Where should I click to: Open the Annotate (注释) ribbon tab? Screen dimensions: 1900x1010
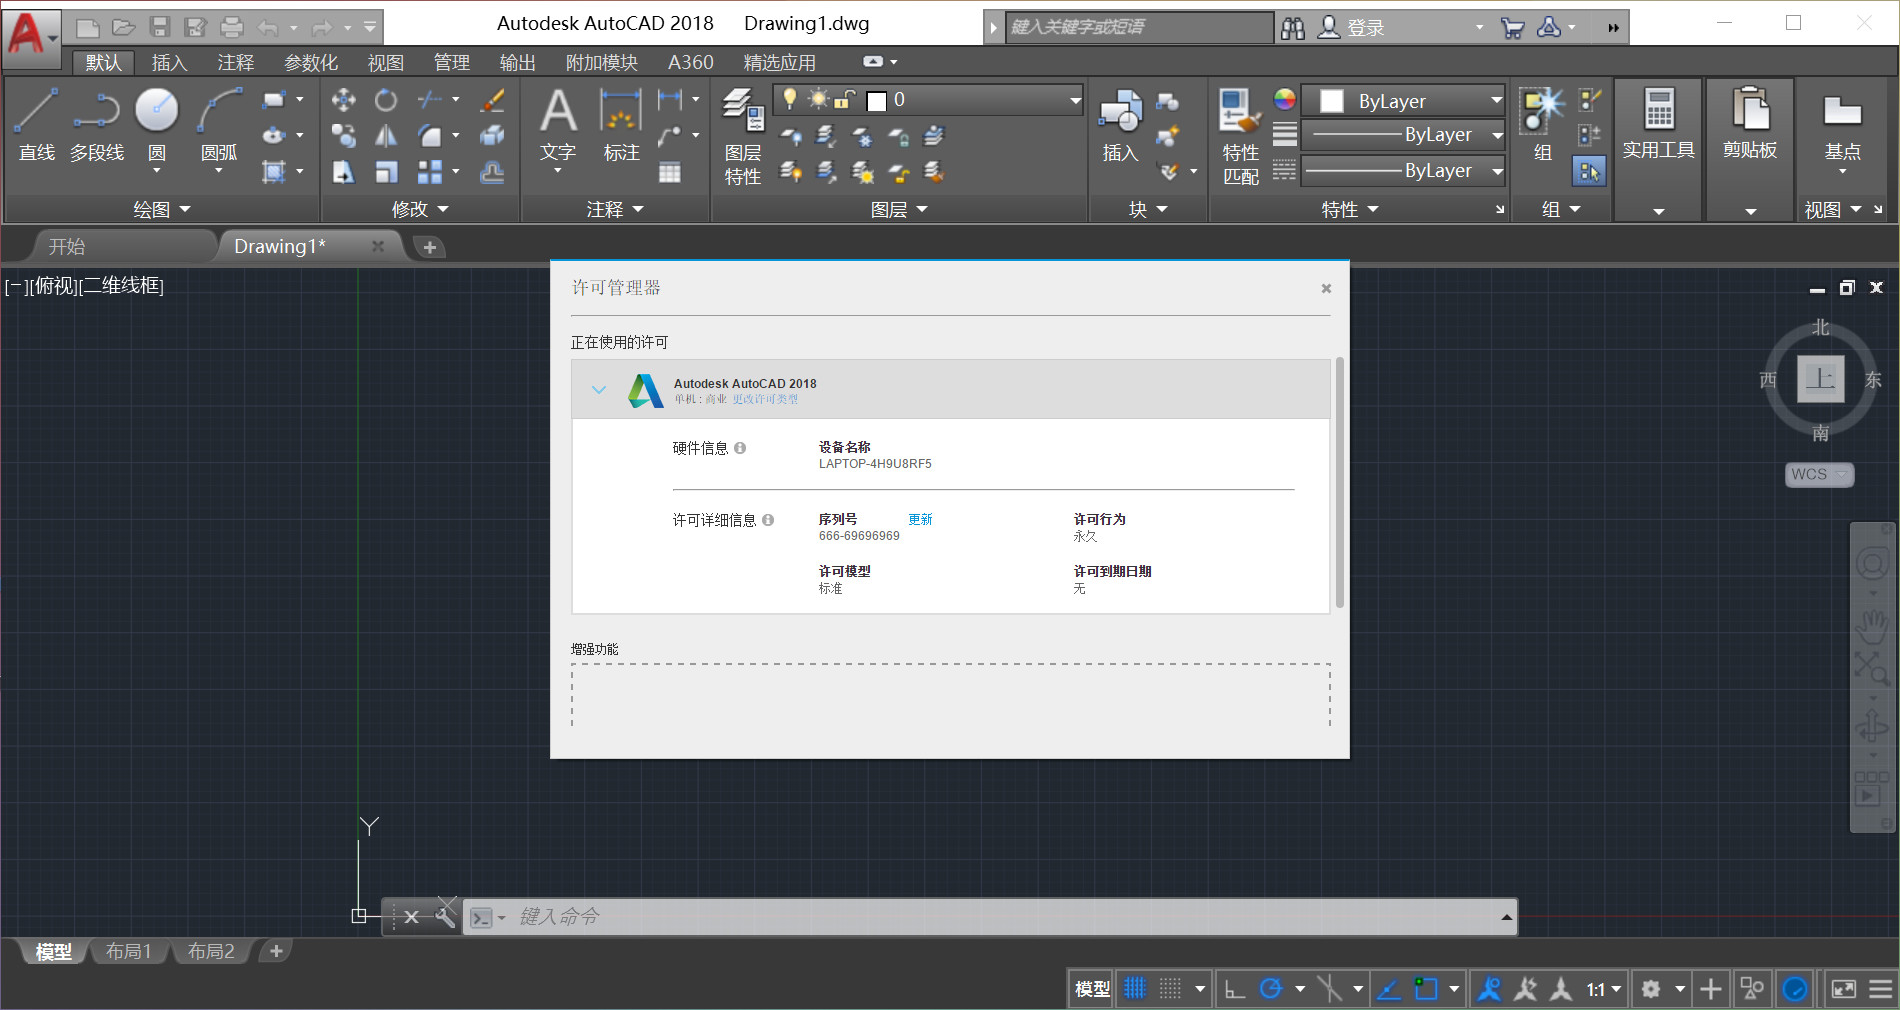point(236,63)
